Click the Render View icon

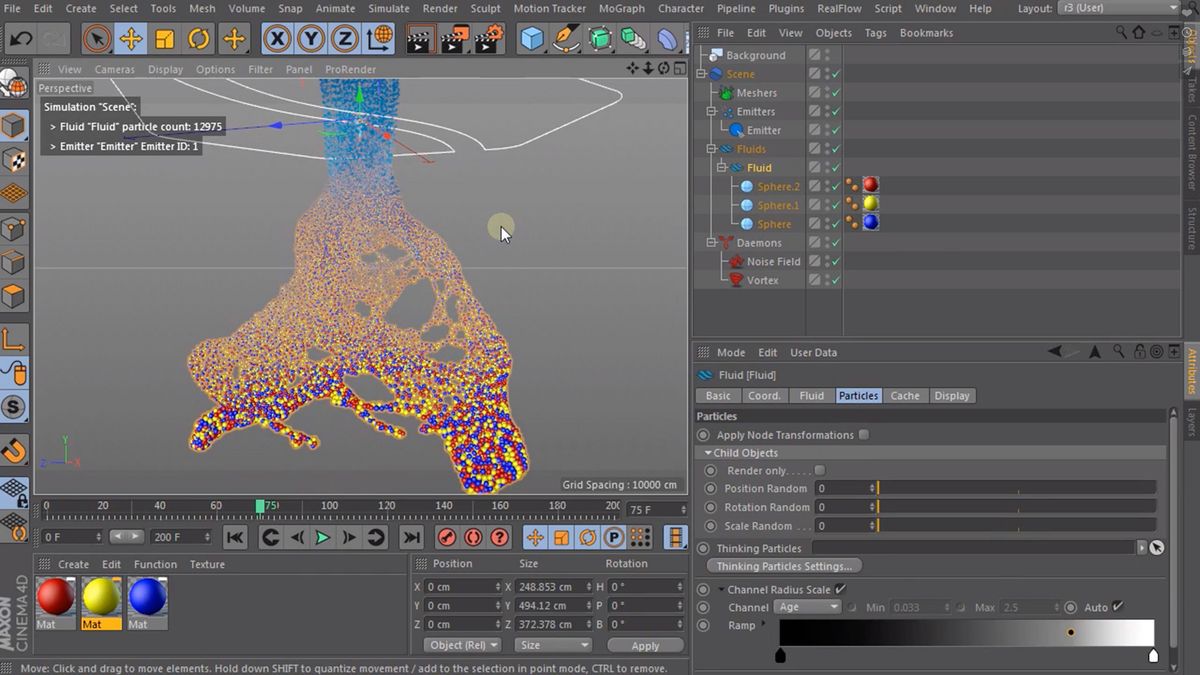click(x=419, y=38)
